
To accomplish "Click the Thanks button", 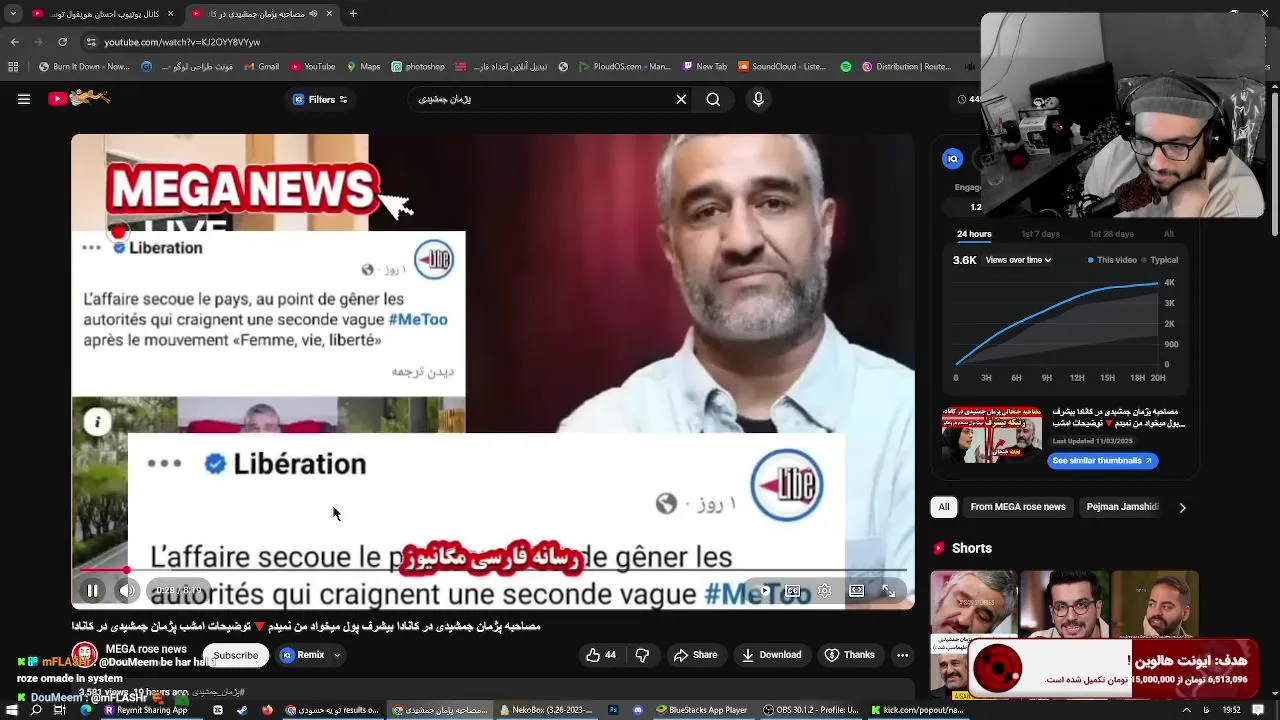I will 849,655.
